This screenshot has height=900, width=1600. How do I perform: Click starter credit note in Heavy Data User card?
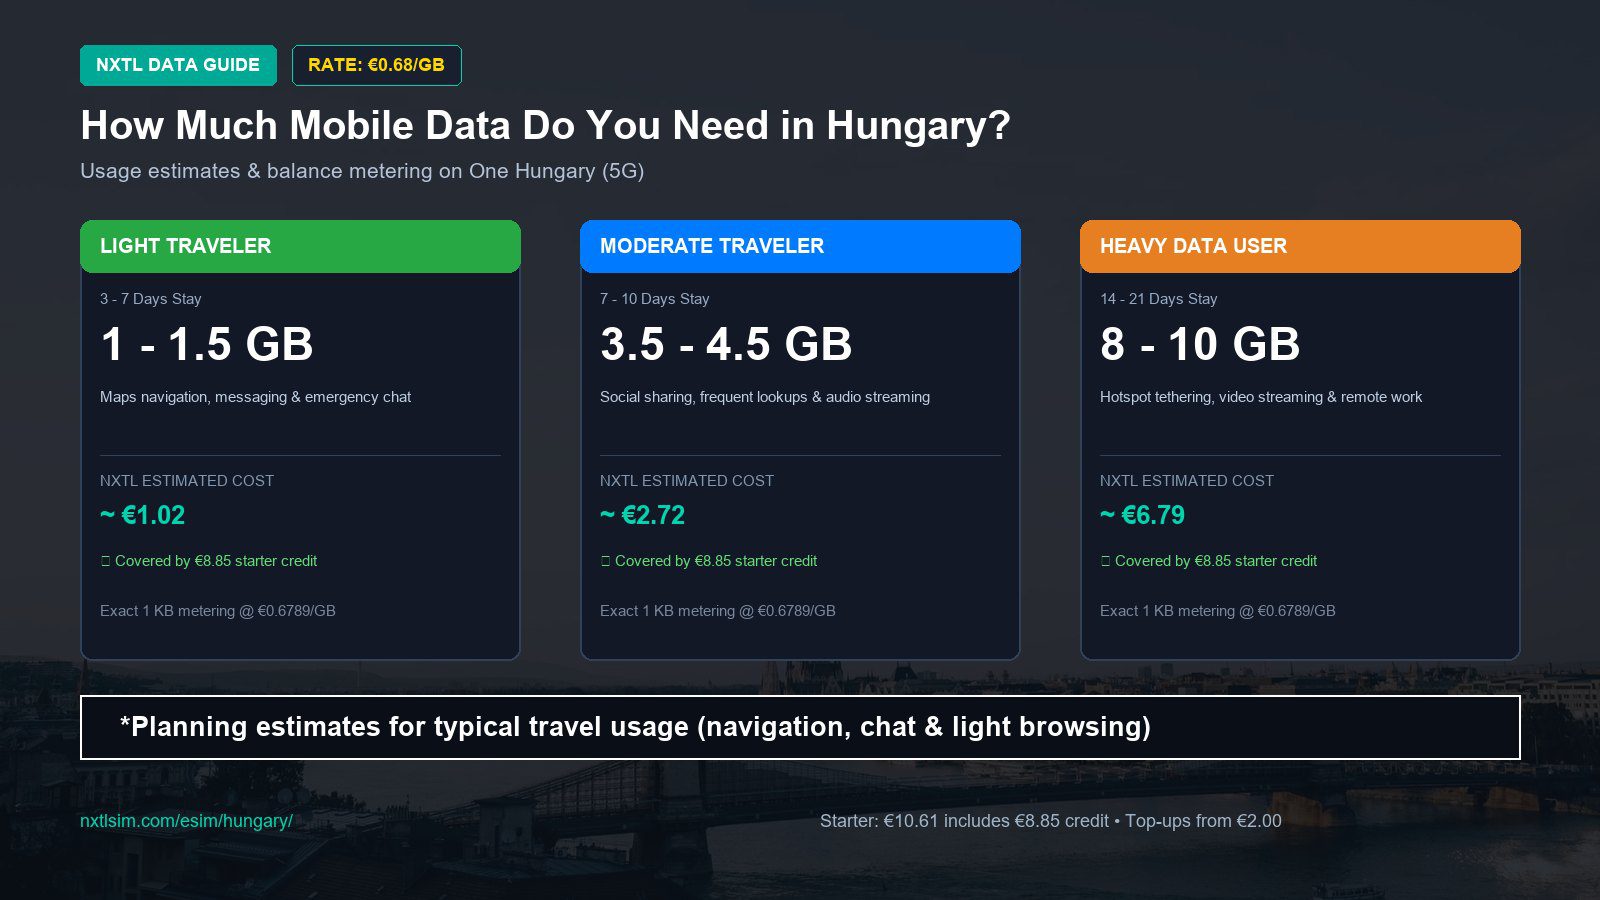point(1209,561)
